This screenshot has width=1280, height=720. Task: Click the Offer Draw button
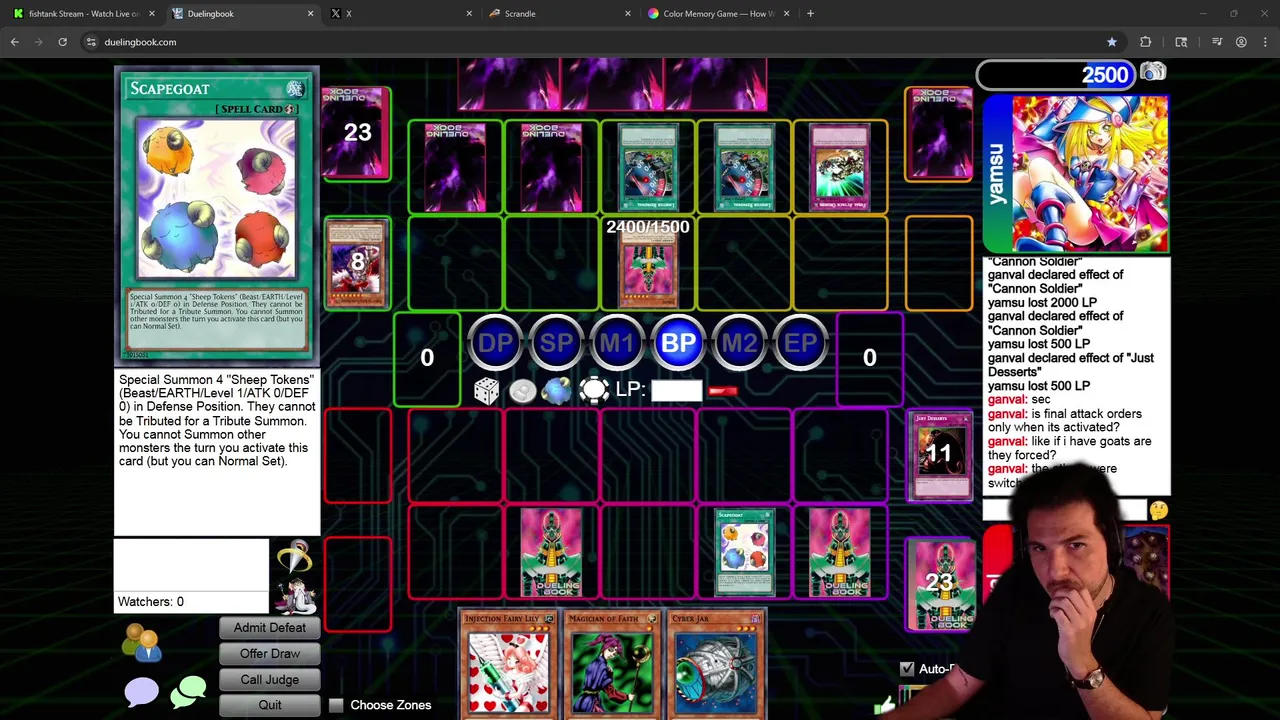269,654
